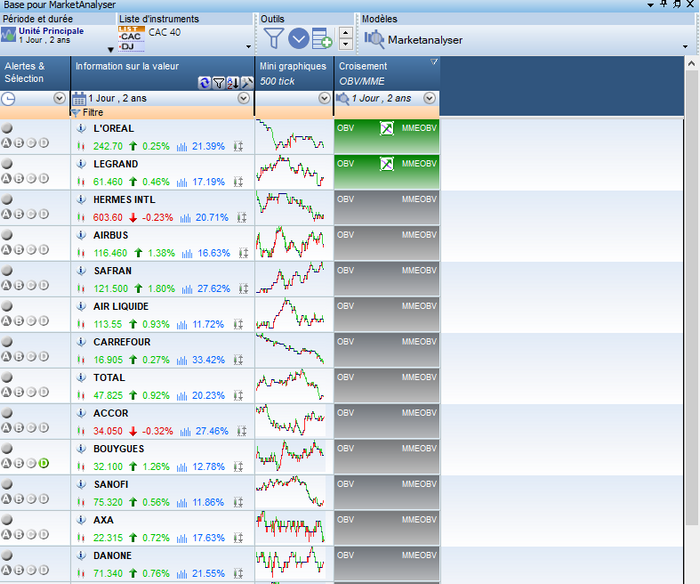Screen dimensions: 700x584
Task: Pin the panel with the pushpin icon
Action: pyautogui.click(x=664, y=4)
